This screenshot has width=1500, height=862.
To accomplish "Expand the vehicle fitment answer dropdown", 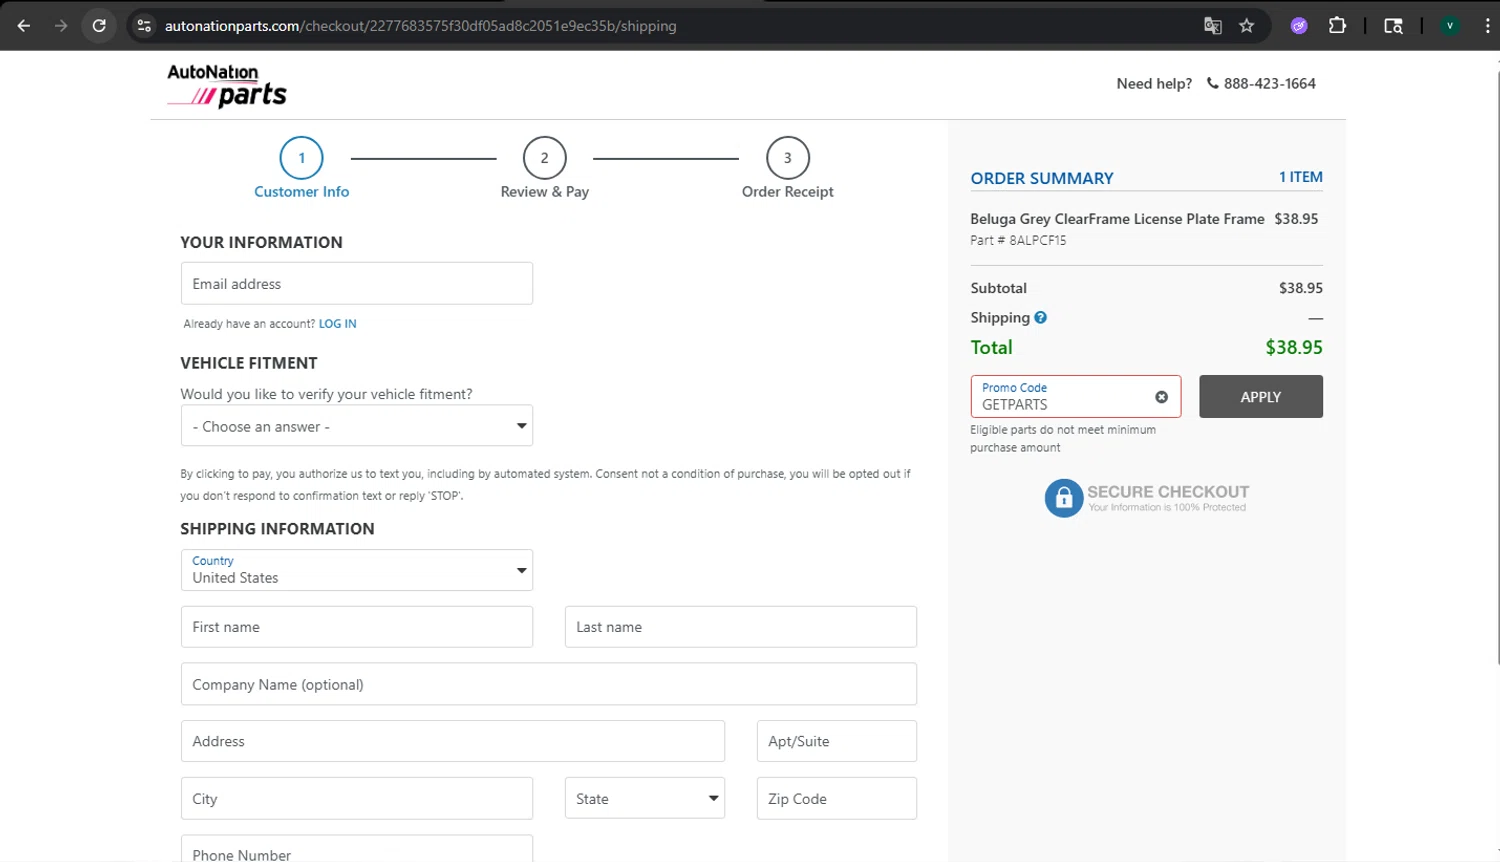I will (357, 426).
